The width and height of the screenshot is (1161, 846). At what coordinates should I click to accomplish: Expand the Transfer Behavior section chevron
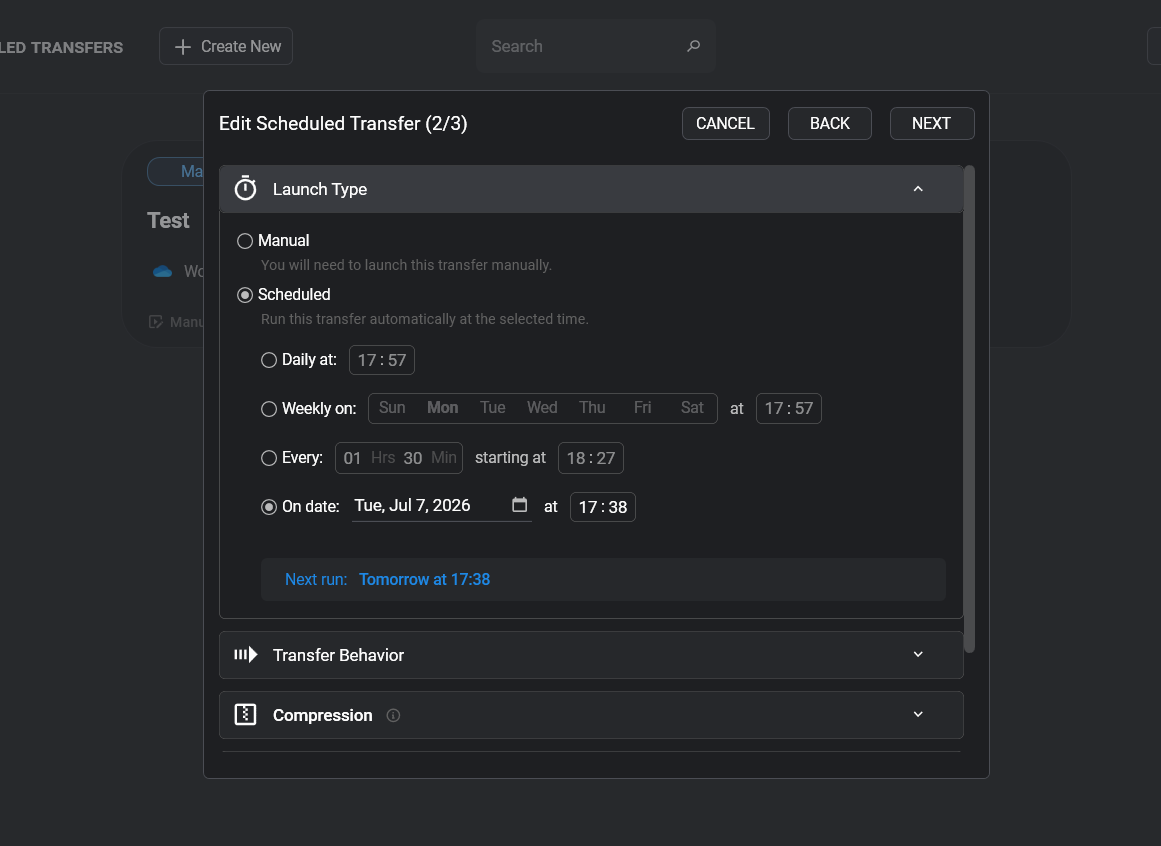918,654
